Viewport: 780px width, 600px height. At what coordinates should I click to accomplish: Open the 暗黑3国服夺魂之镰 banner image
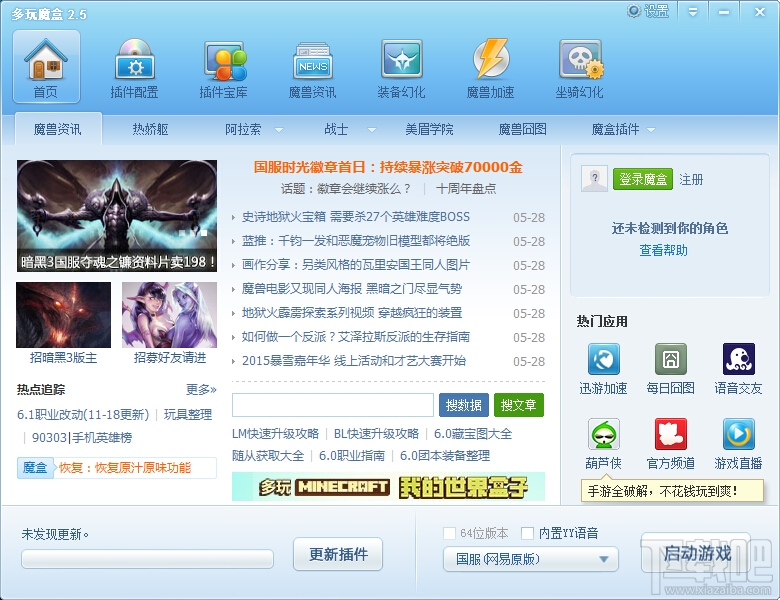[117, 216]
